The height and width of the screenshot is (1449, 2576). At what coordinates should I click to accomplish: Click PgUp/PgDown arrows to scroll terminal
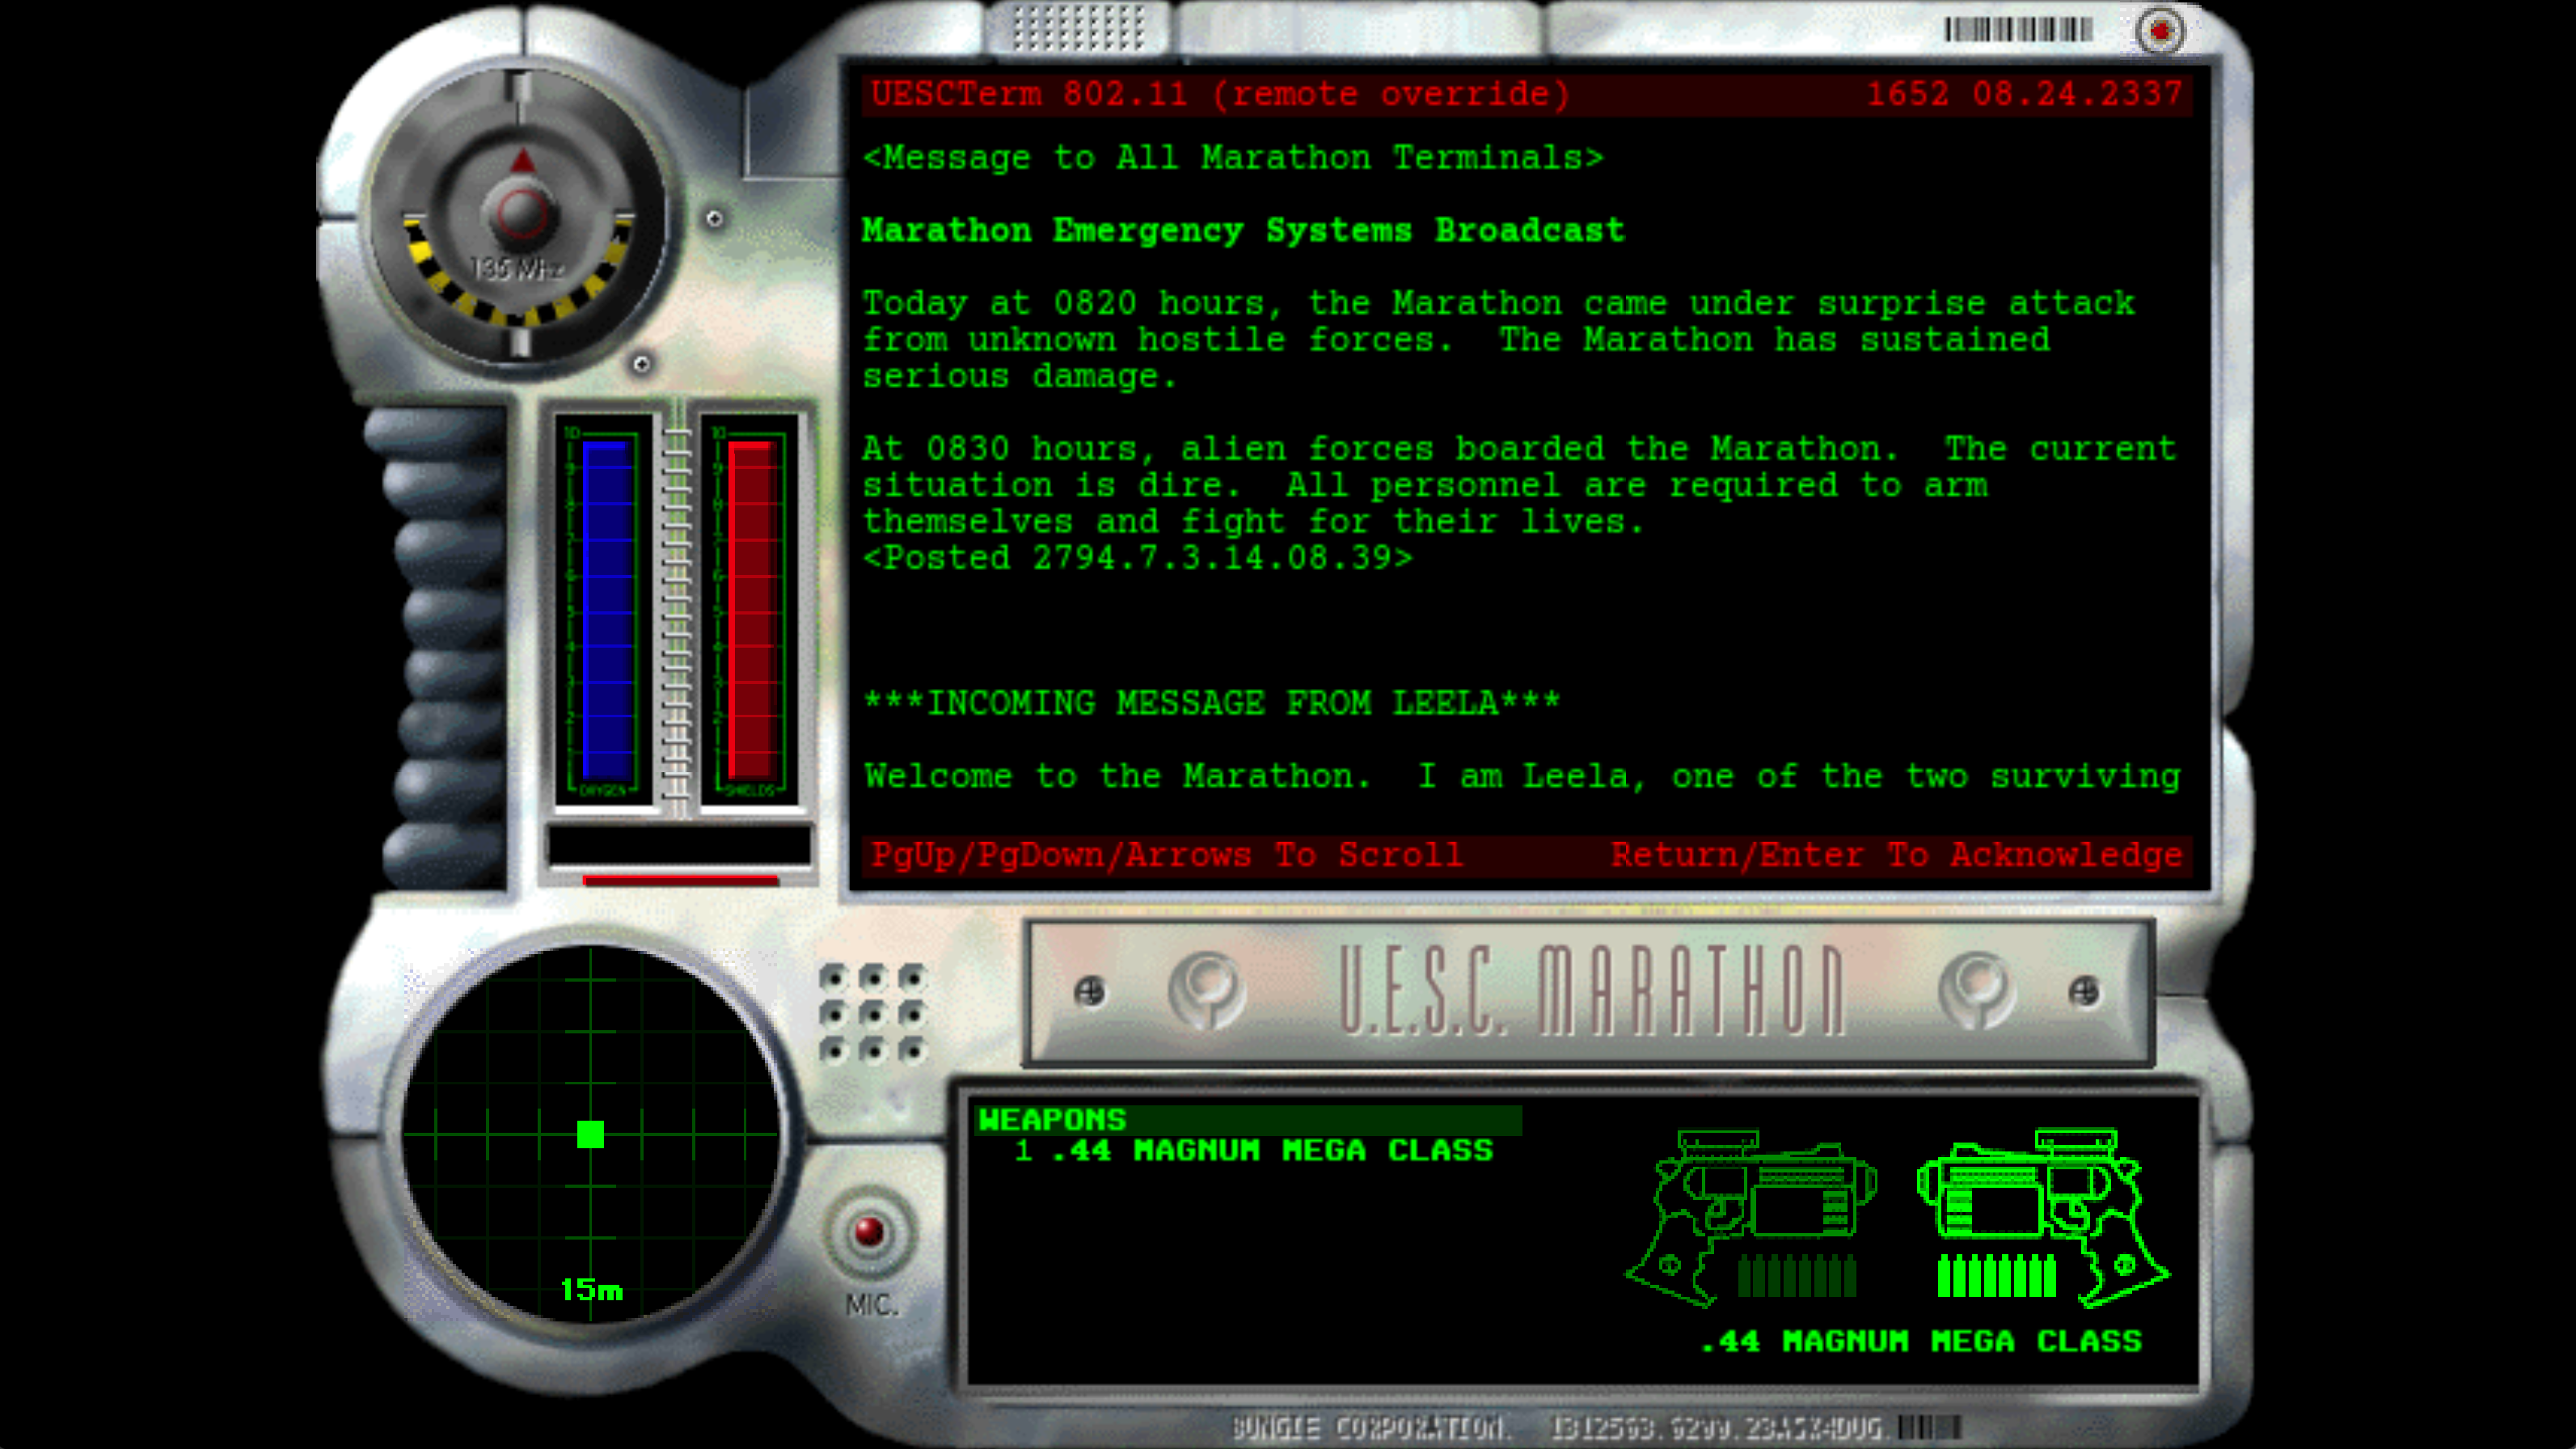click(x=1169, y=855)
